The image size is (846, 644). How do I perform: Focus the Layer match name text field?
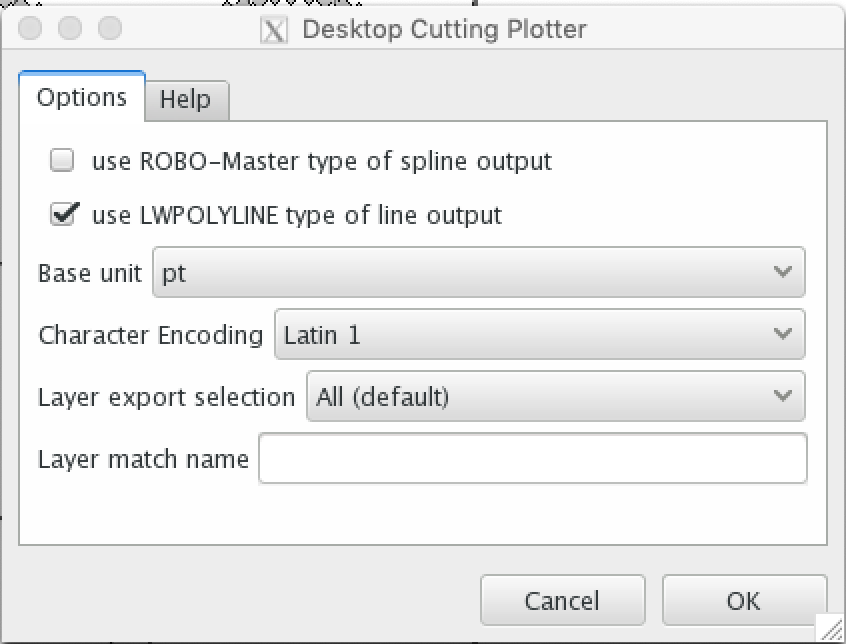pos(532,459)
